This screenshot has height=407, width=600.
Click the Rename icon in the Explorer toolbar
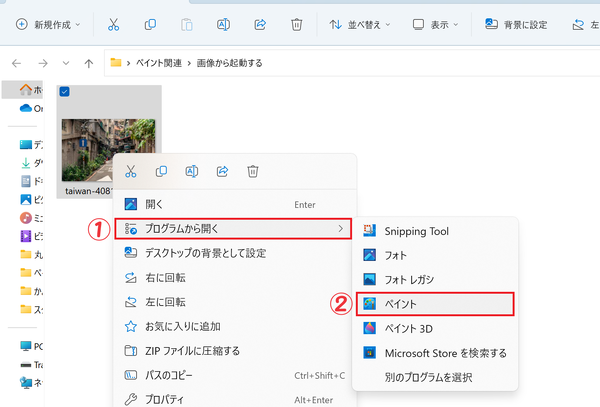pyautogui.click(x=223, y=25)
